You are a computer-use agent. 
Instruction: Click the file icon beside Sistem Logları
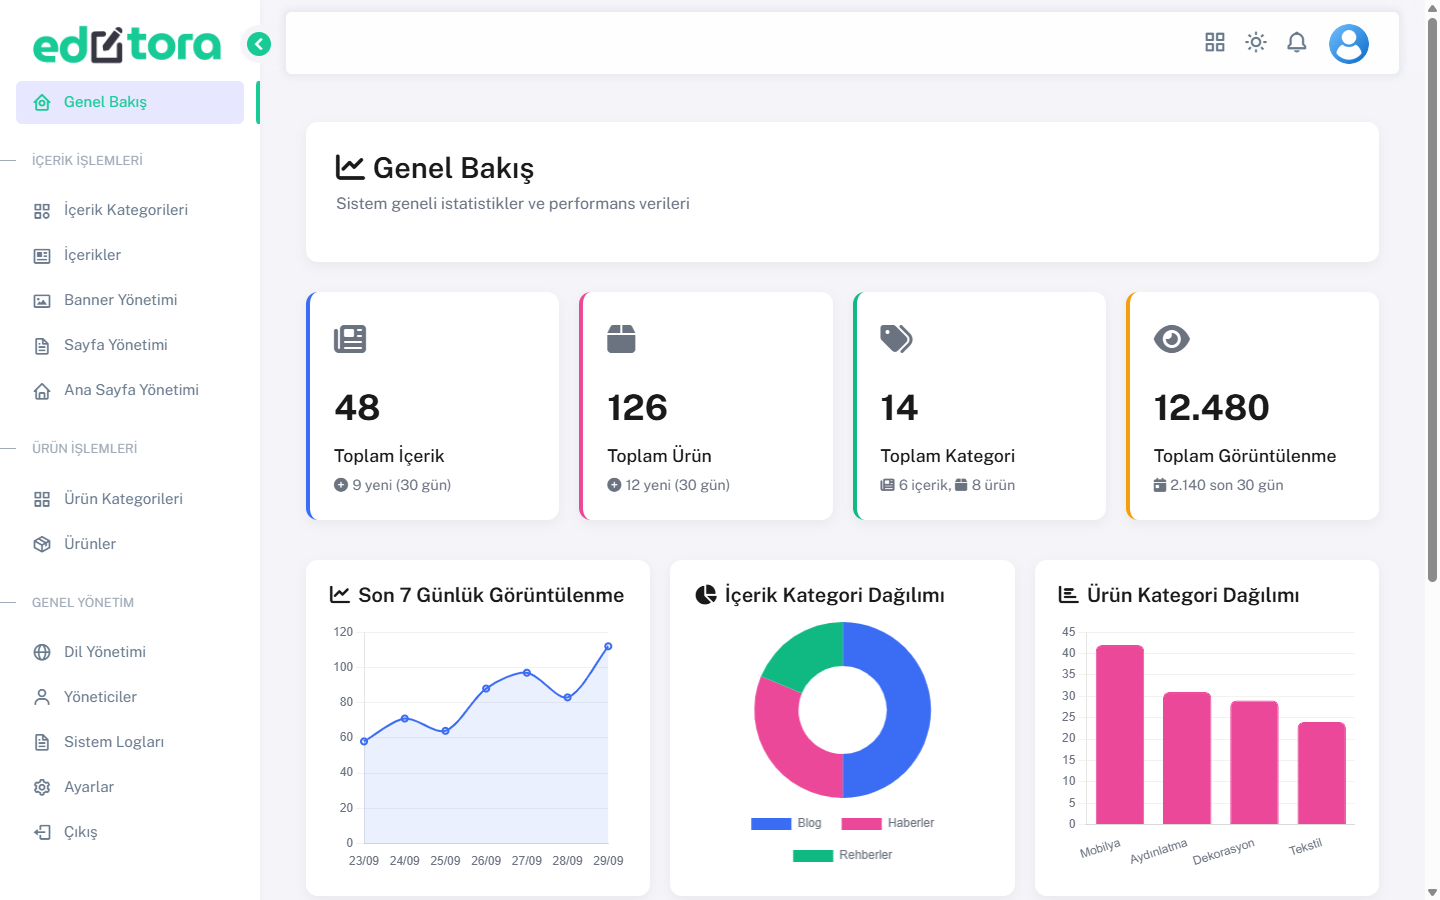pyautogui.click(x=42, y=742)
